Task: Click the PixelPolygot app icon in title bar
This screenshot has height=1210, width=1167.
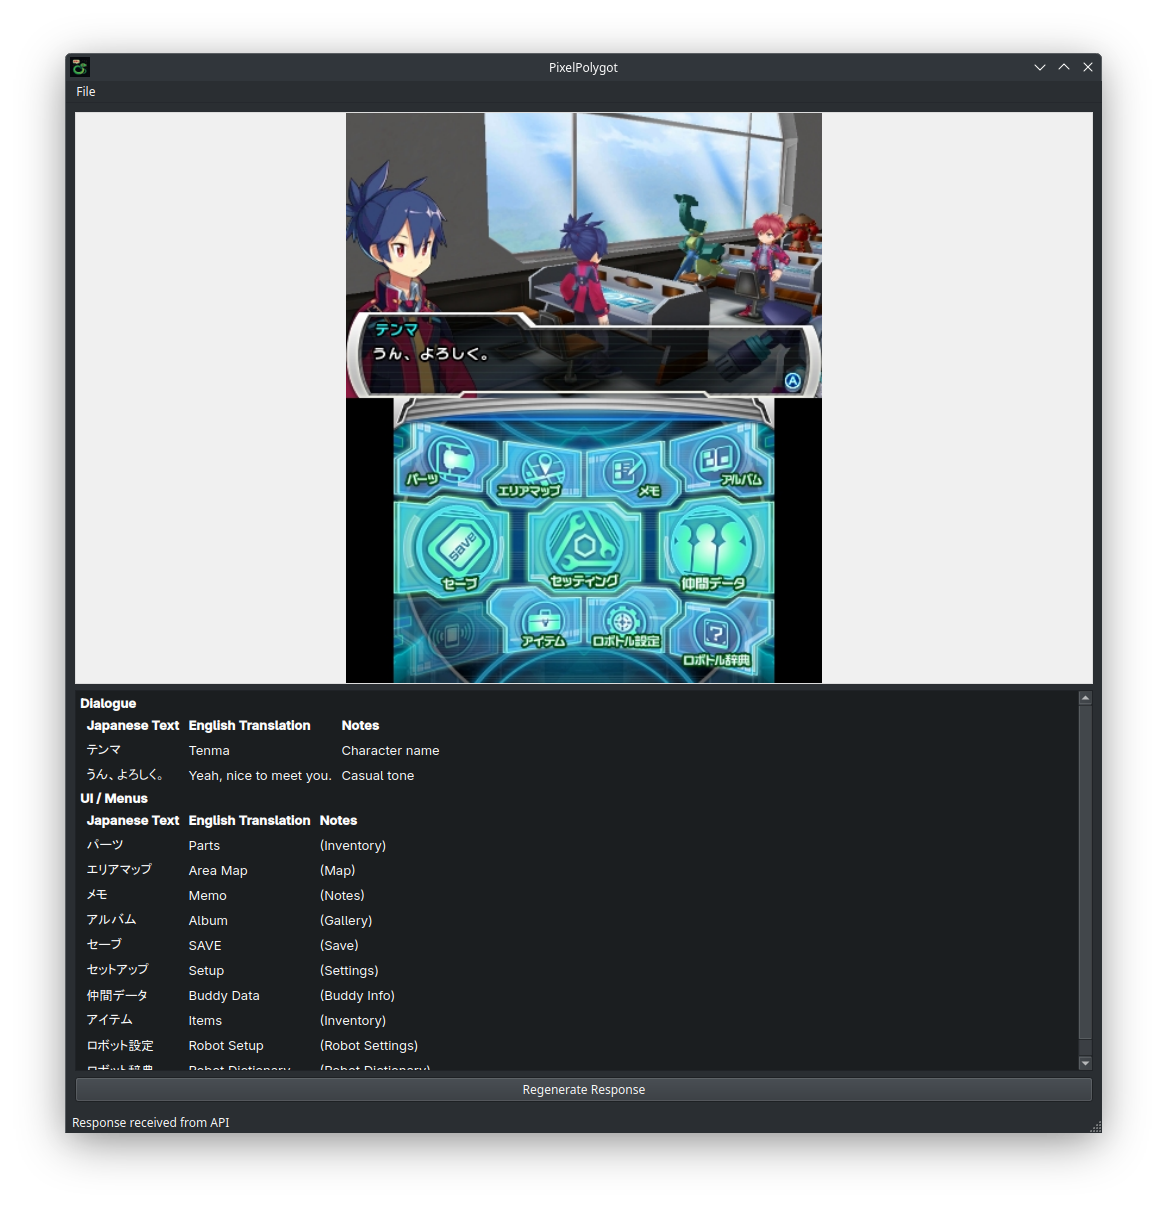Action: tap(80, 67)
